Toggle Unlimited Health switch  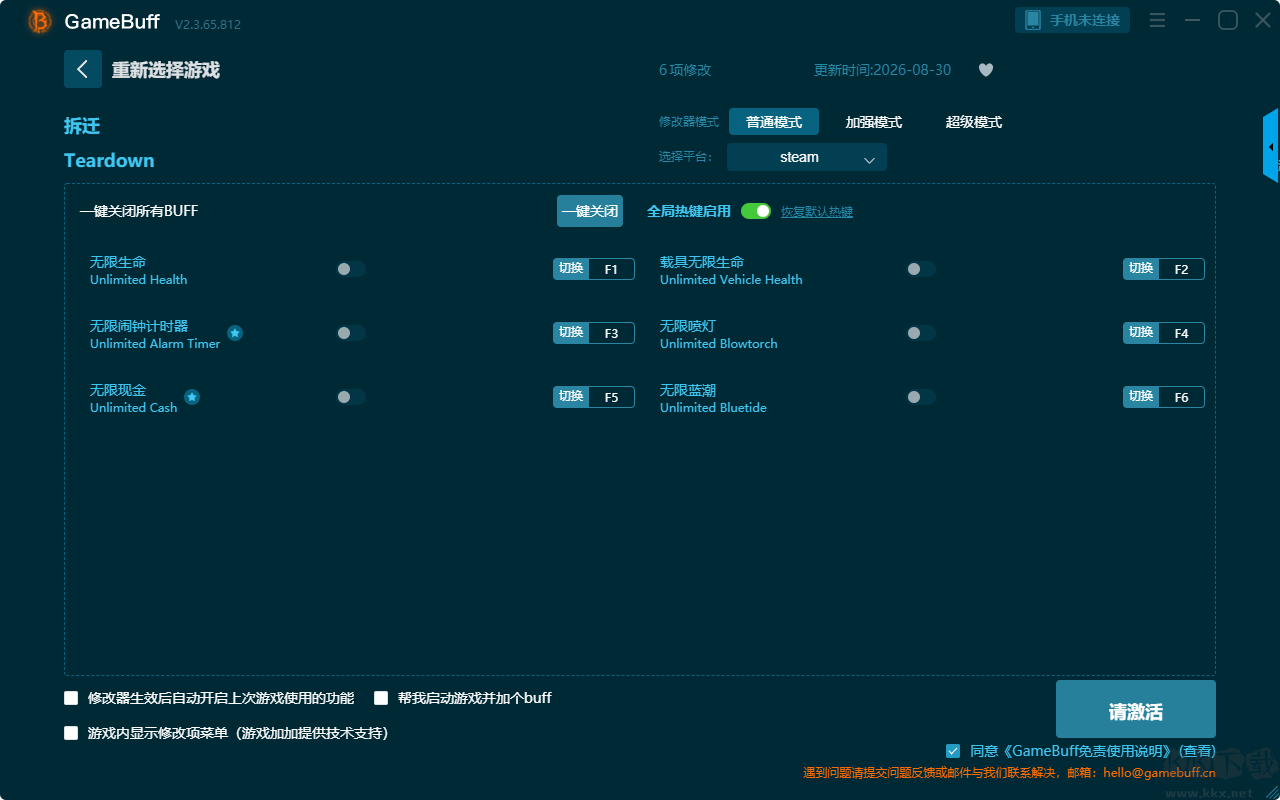point(351,269)
